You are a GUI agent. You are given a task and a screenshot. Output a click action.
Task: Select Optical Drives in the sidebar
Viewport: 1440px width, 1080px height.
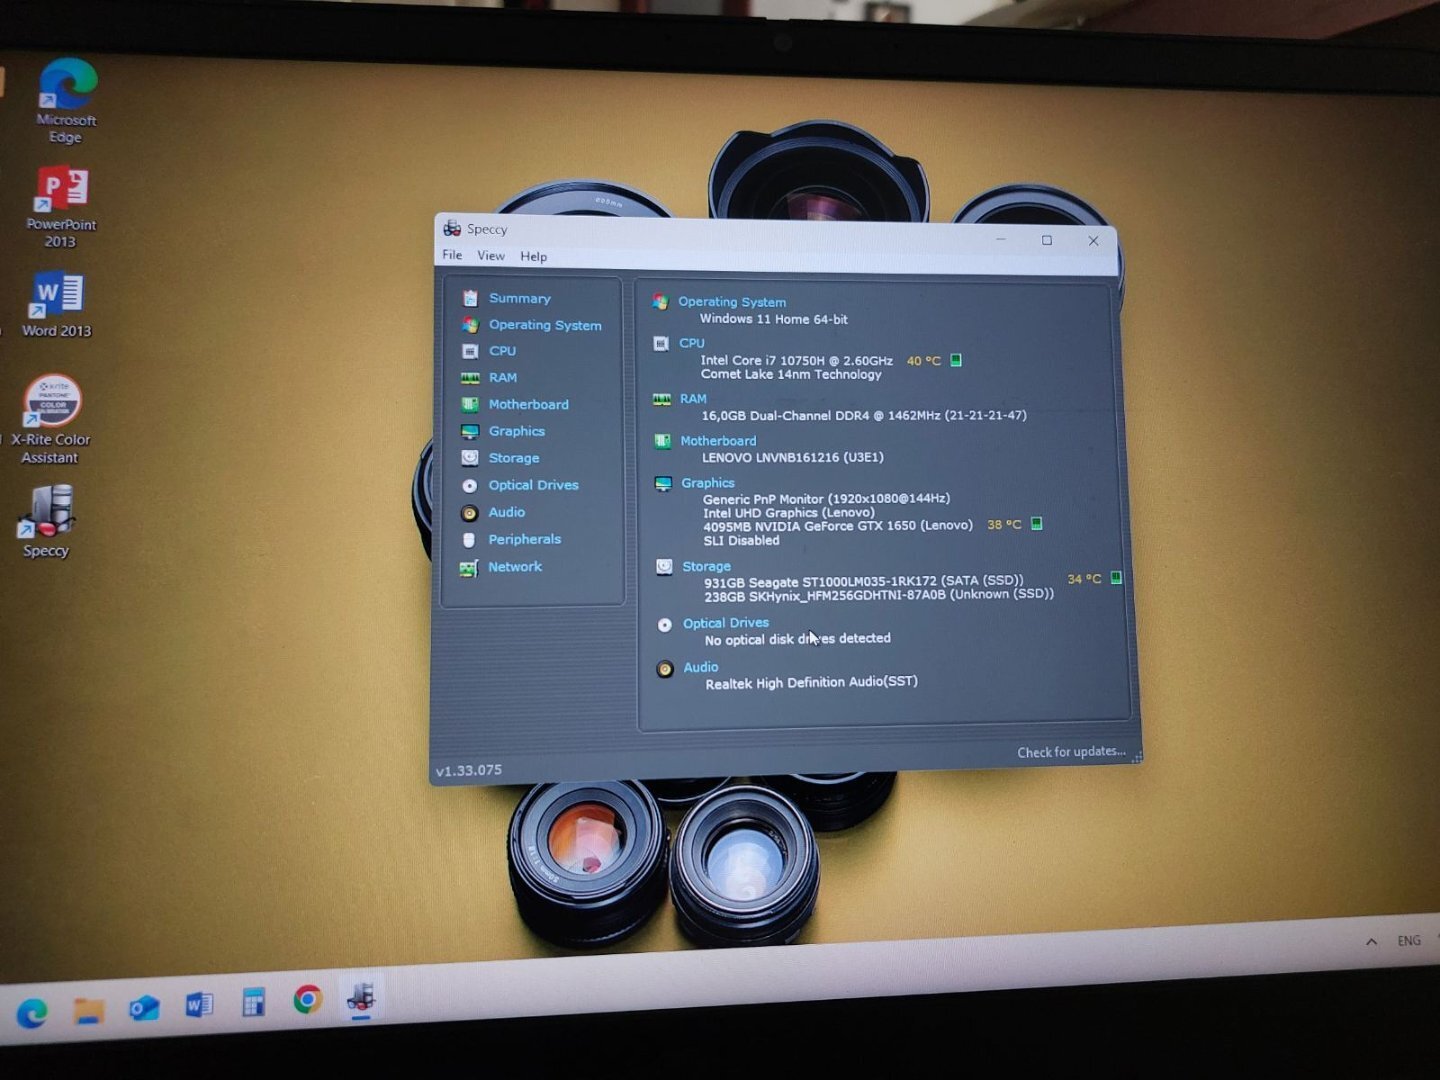533,485
